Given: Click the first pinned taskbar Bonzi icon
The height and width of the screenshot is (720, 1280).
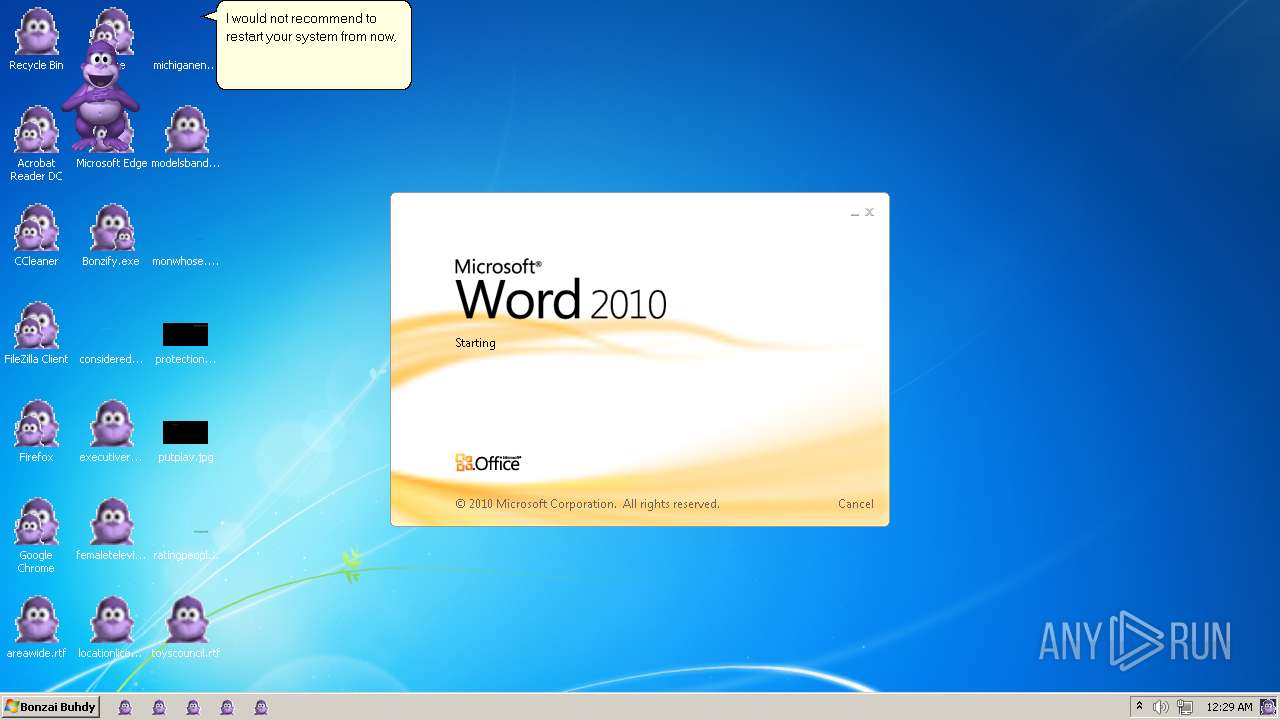Looking at the screenshot, I should coord(125,707).
